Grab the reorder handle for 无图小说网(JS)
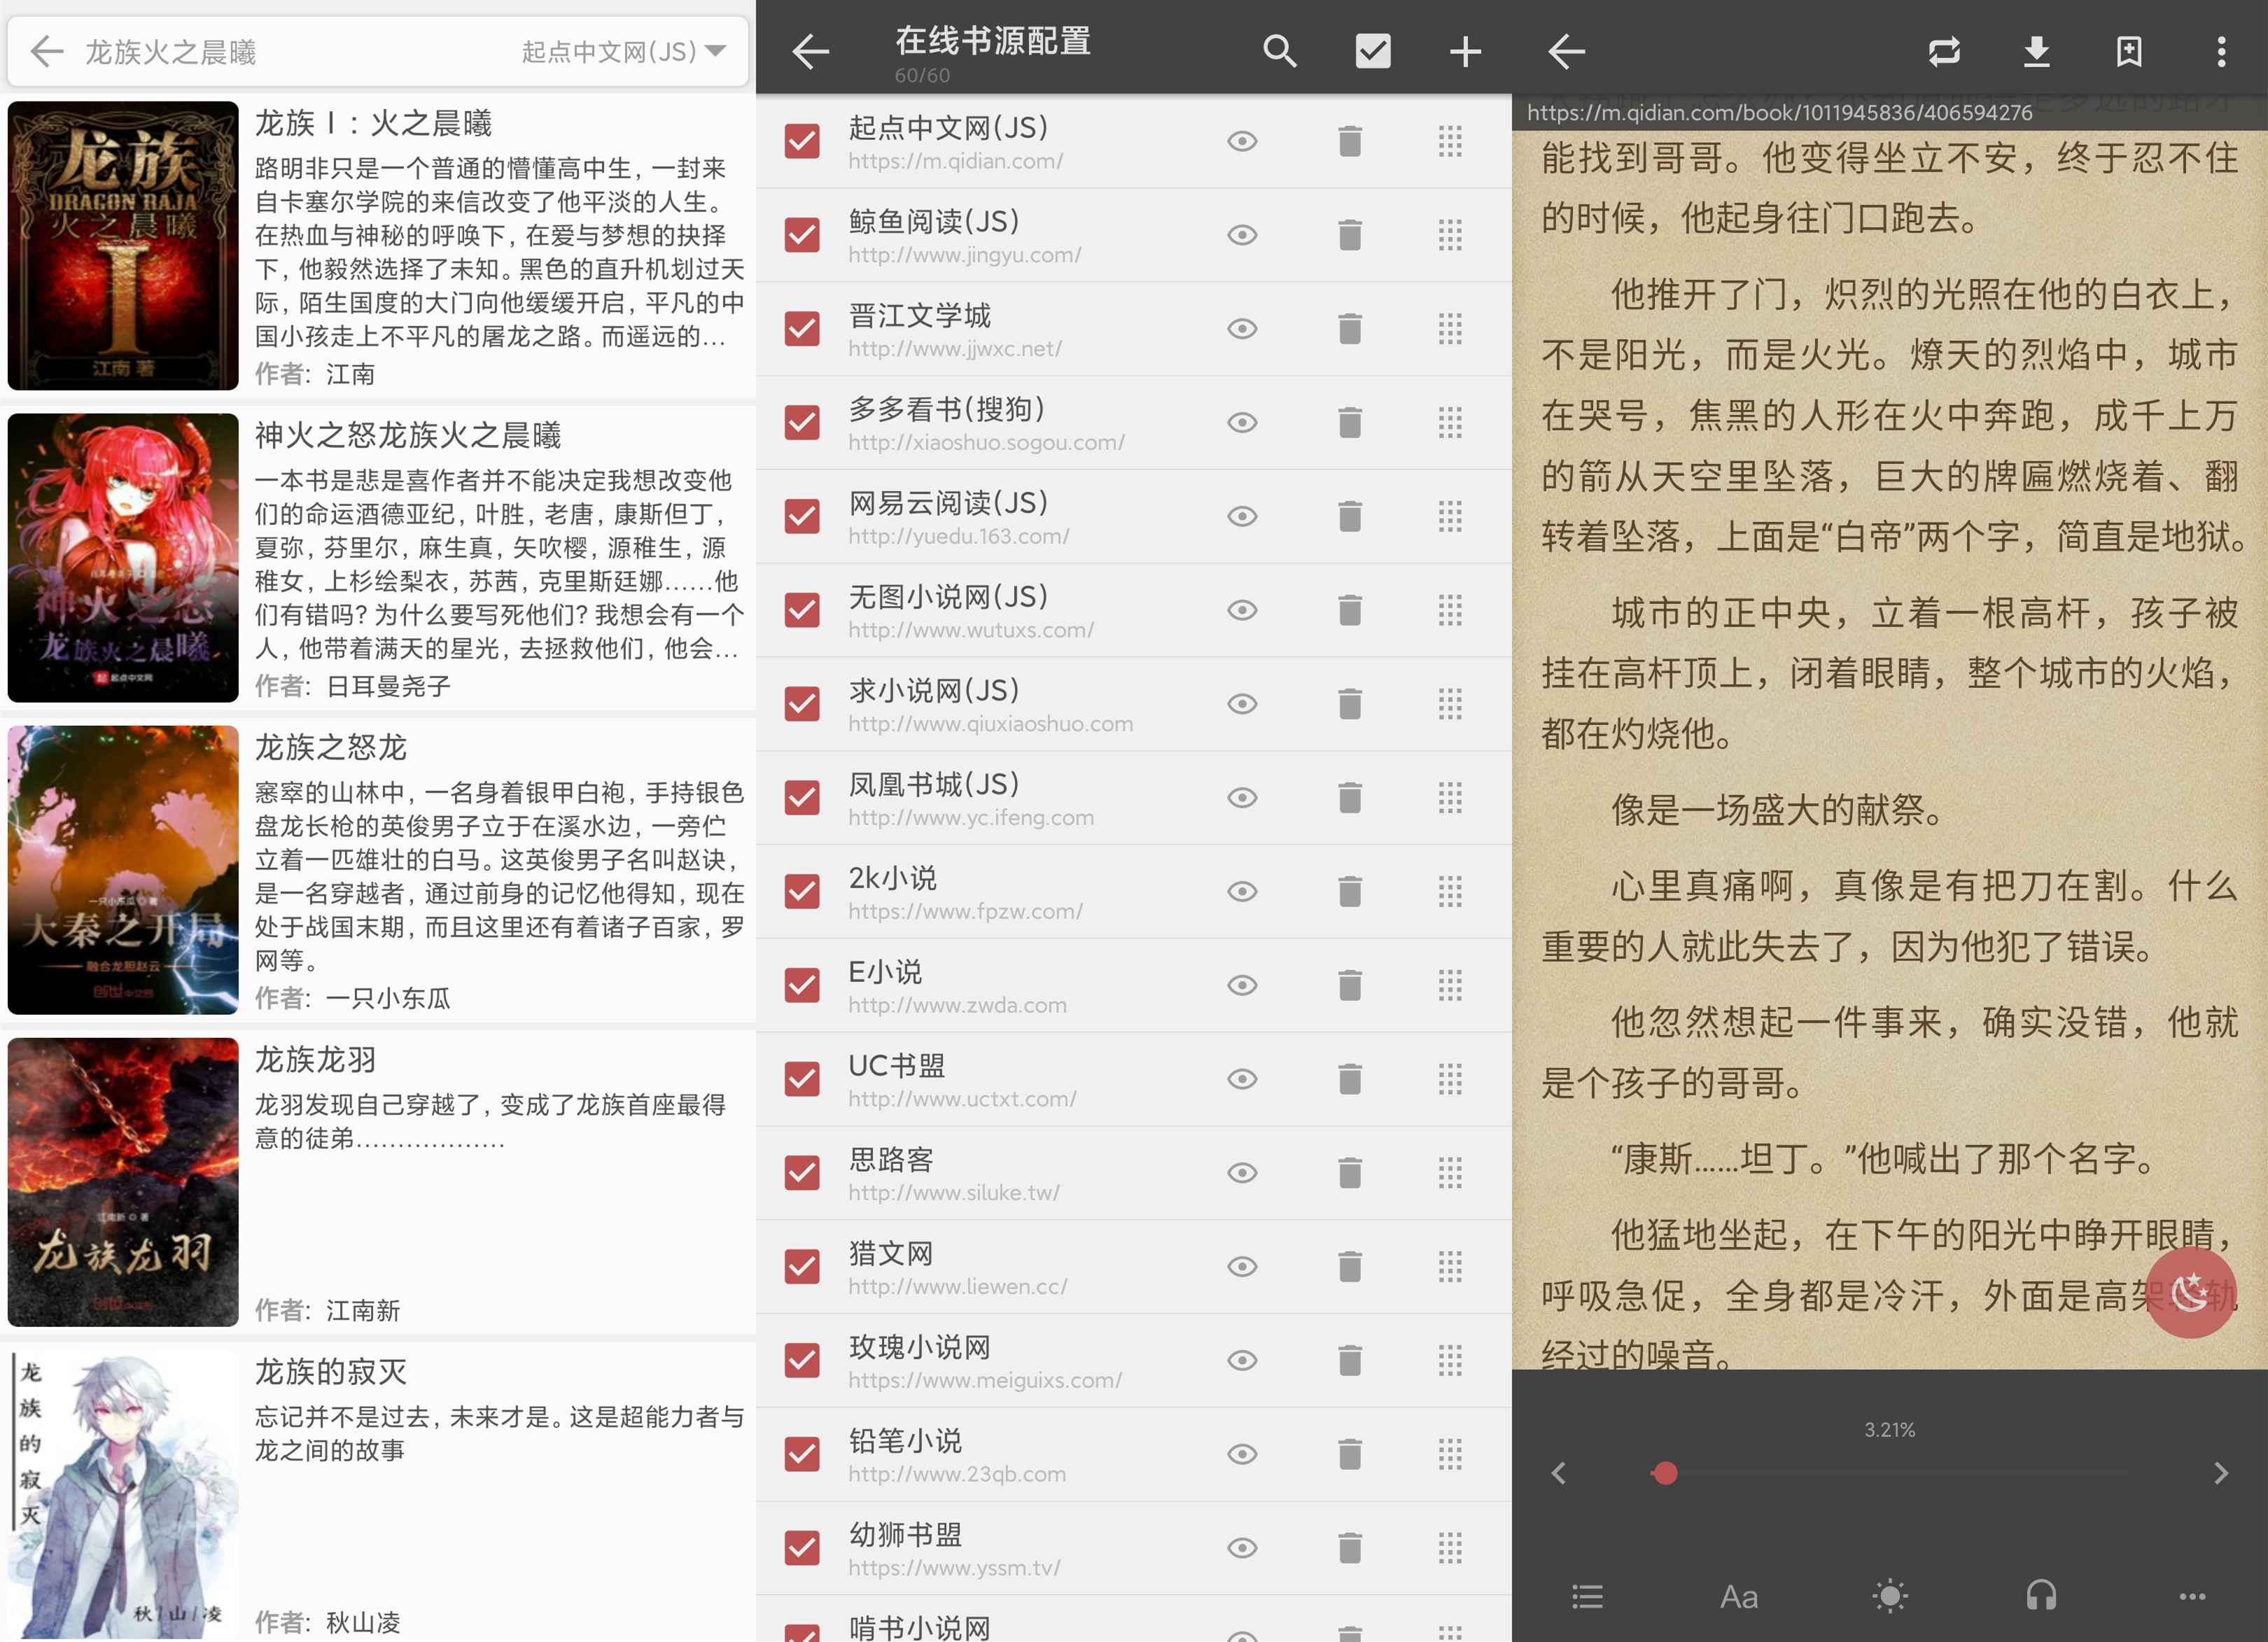2268x1642 pixels. click(x=1450, y=610)
